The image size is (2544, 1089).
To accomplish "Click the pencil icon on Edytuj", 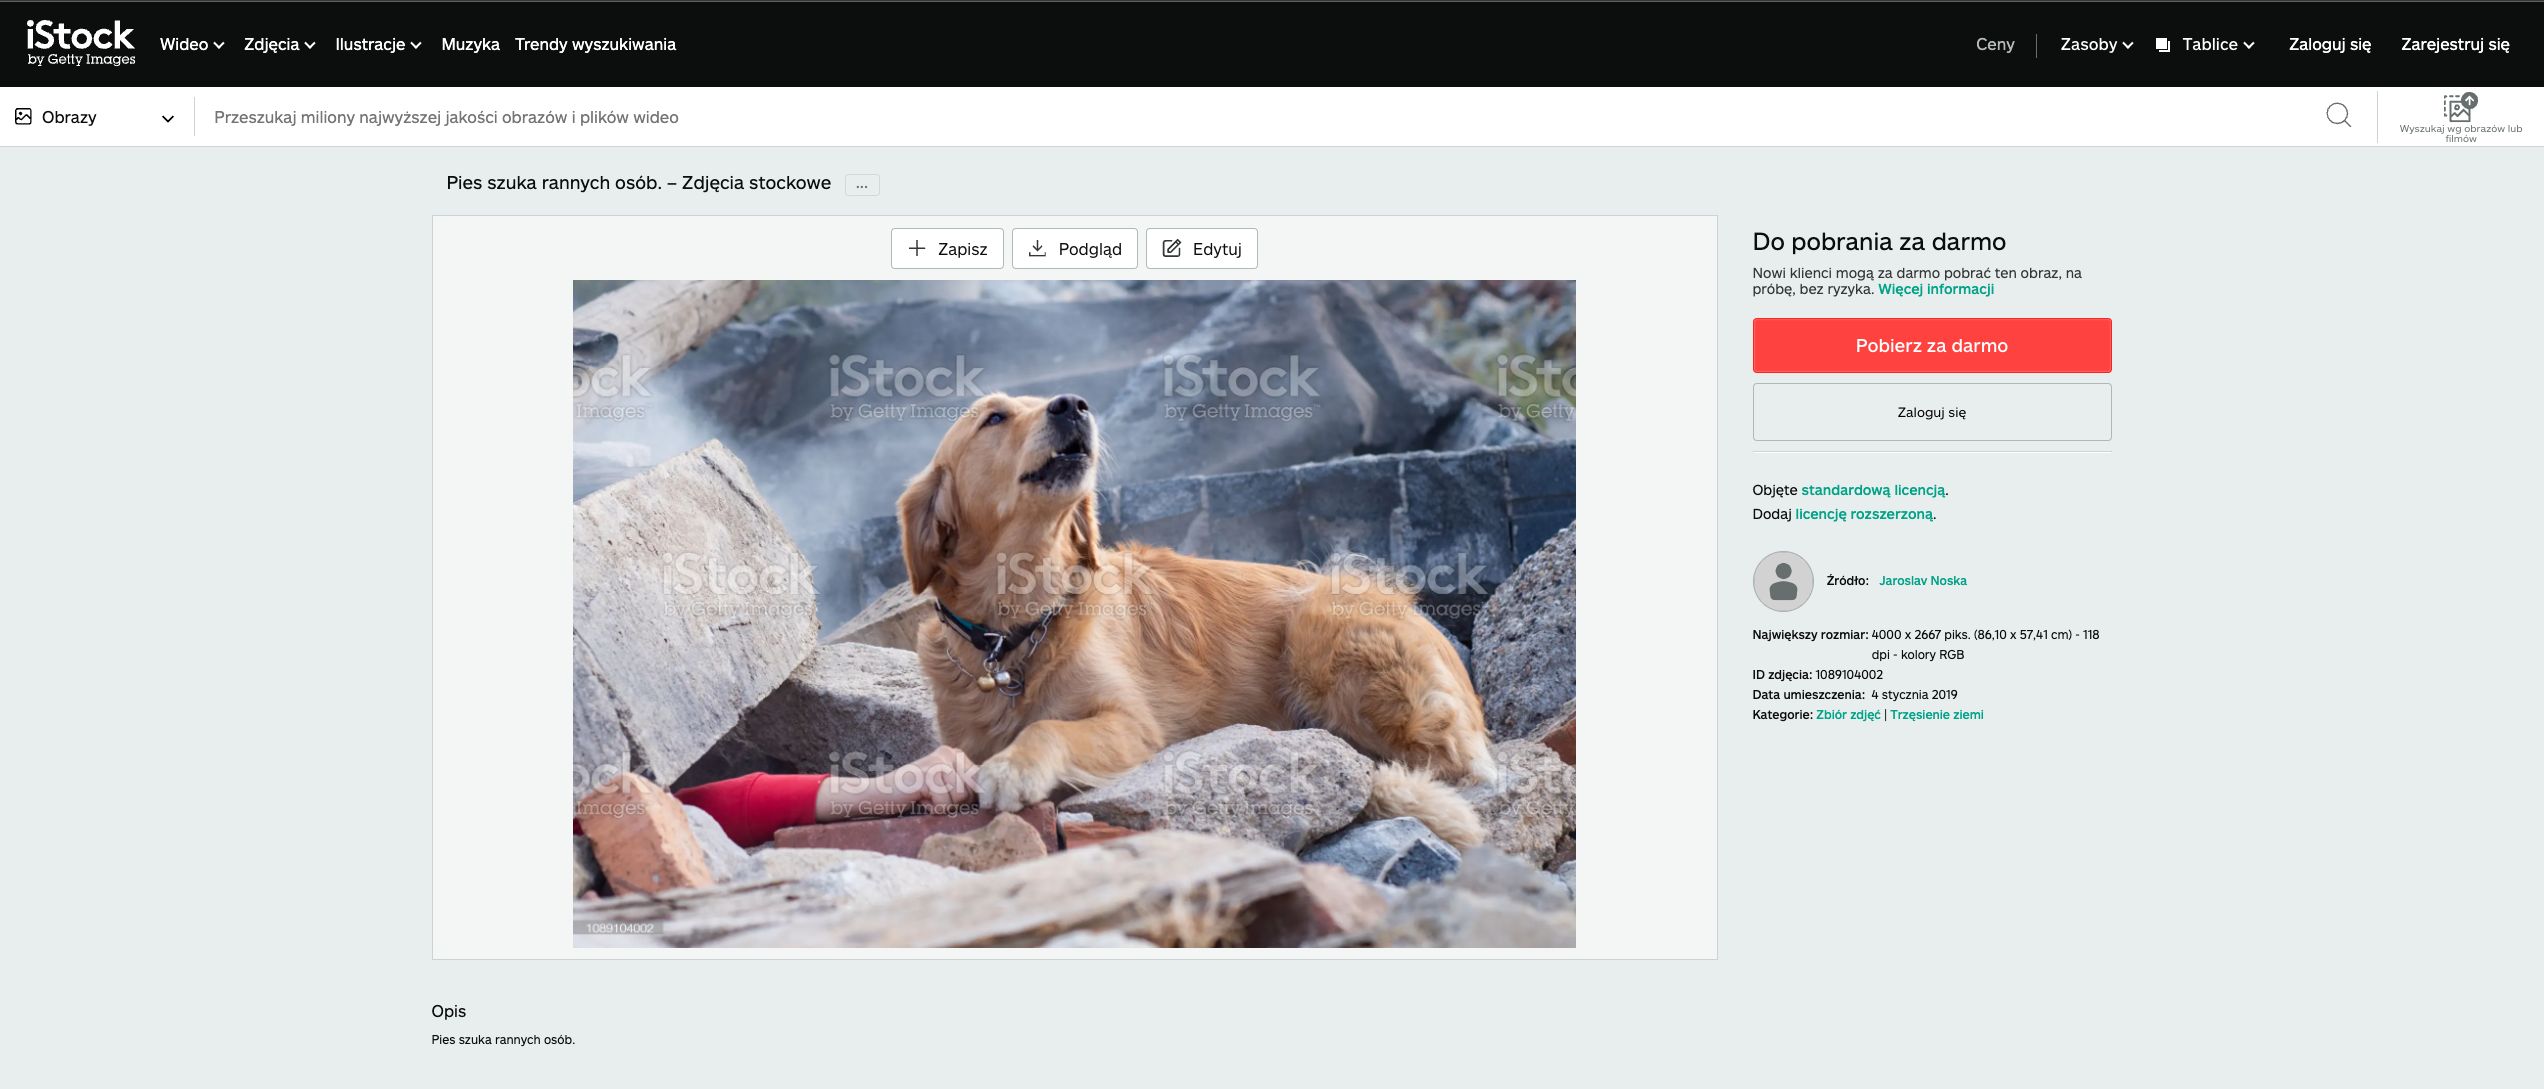I will pyautogui.click(x=1171, y=248).
